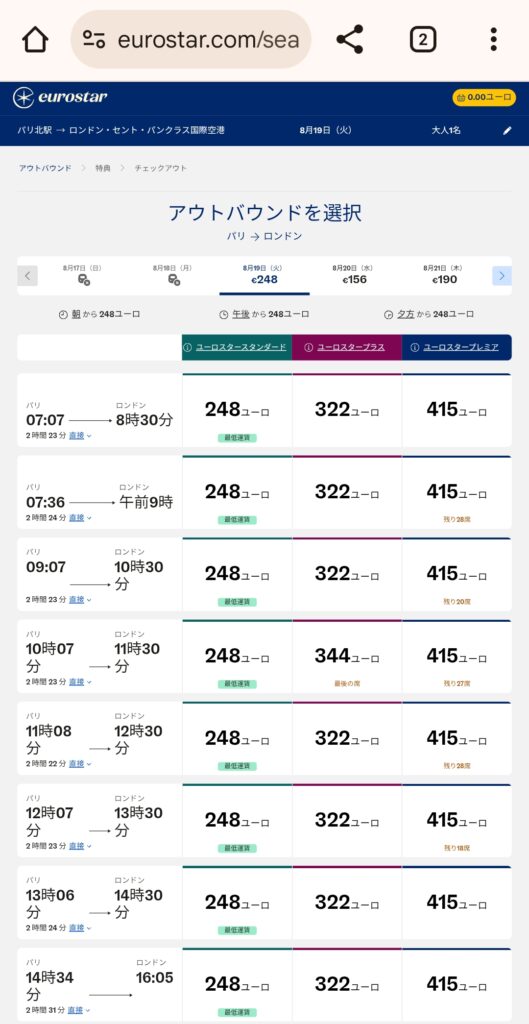Click the pencil icon to edit search
Screen dimensions: 529x1024
tap(507, 131)
